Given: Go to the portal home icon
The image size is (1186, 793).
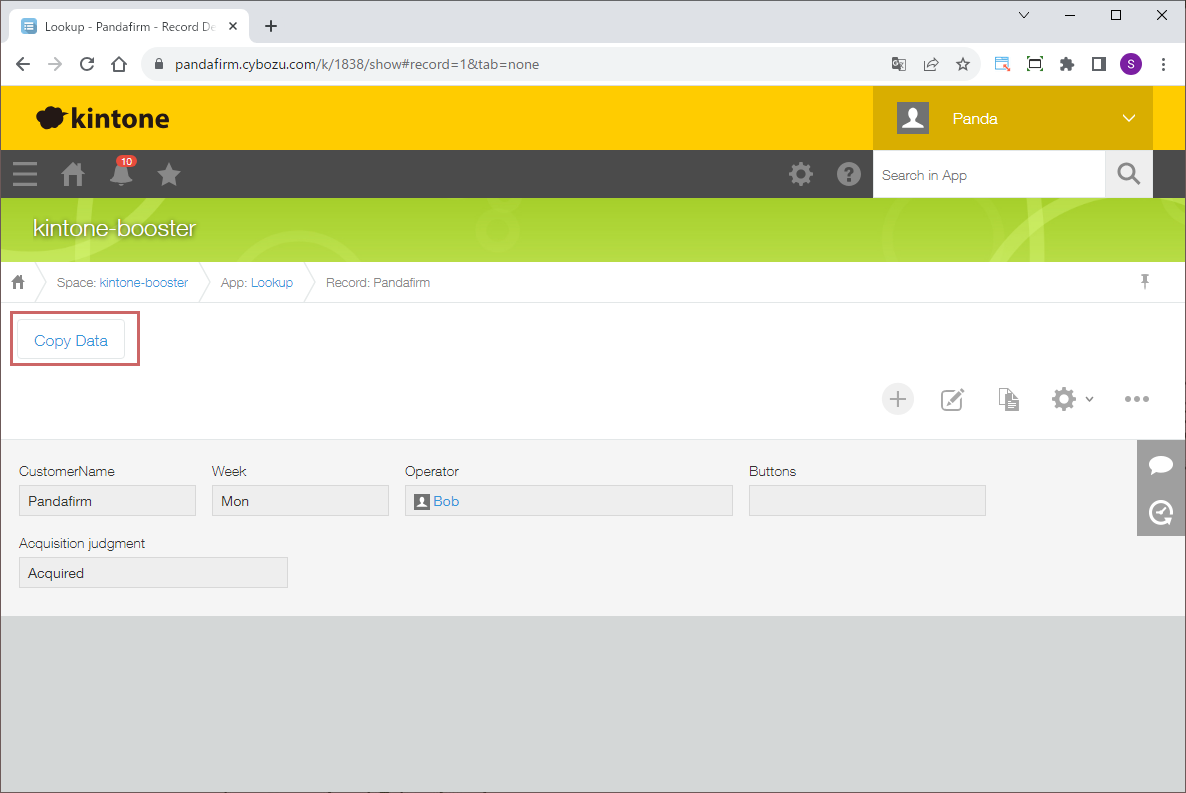Looking at the screenshot, I should 73,175.
